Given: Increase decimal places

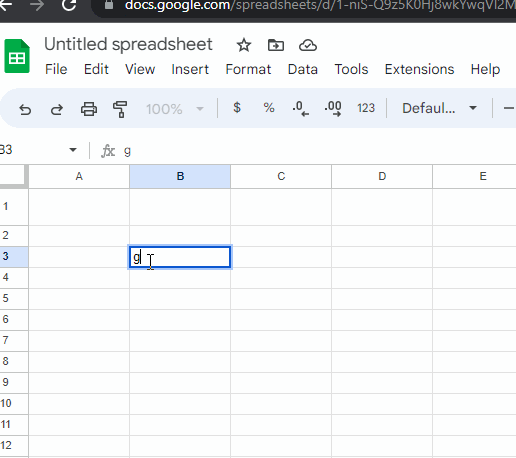Looking at the screenshot, I should pos(333,109).
